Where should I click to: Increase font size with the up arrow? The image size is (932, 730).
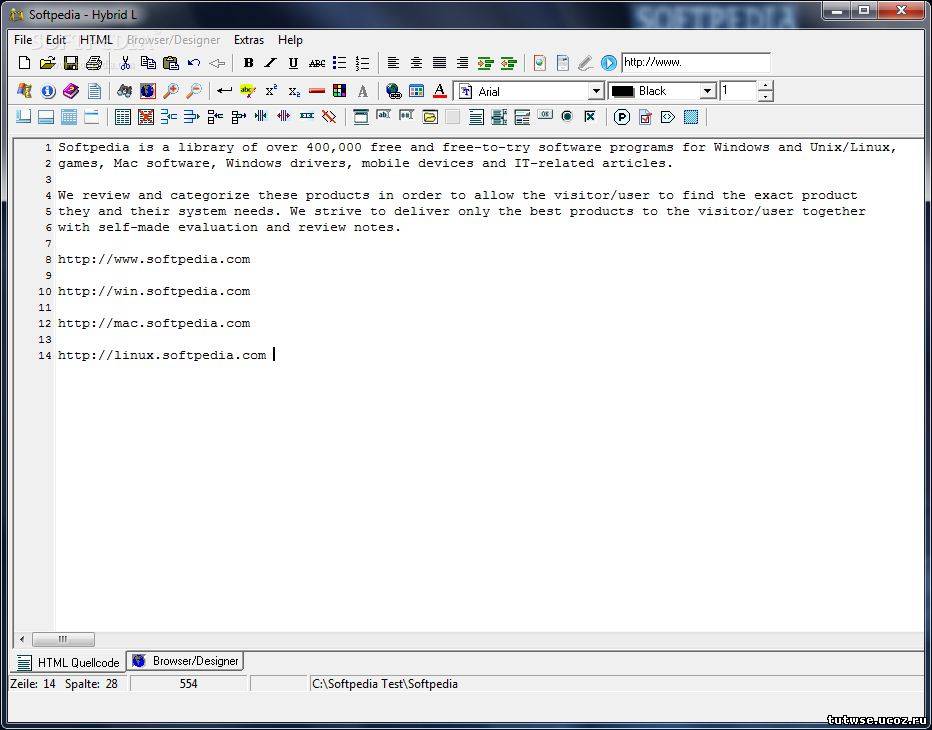pos(765,86)
